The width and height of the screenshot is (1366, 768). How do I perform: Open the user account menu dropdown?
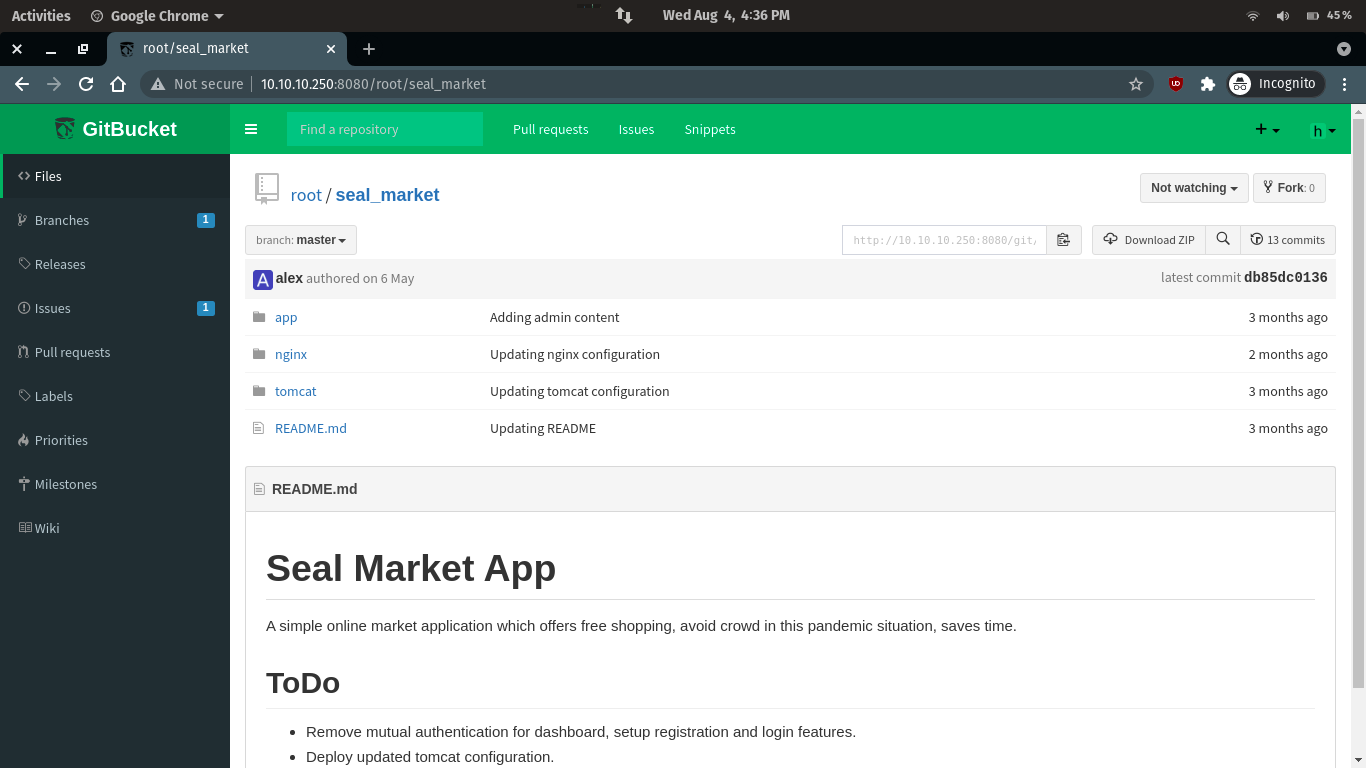point(1323,130)
